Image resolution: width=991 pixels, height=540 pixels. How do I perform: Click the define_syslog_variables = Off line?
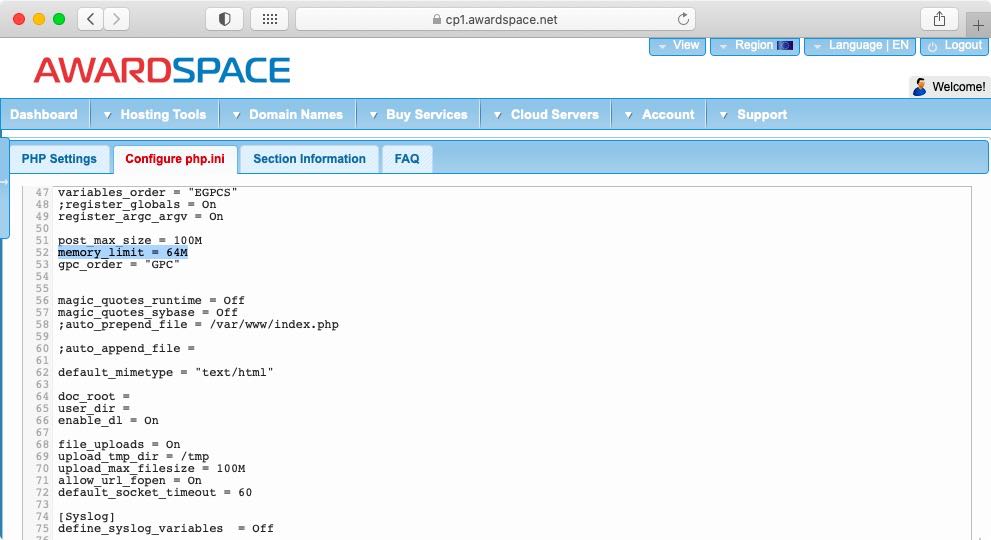tap(166, 529)
